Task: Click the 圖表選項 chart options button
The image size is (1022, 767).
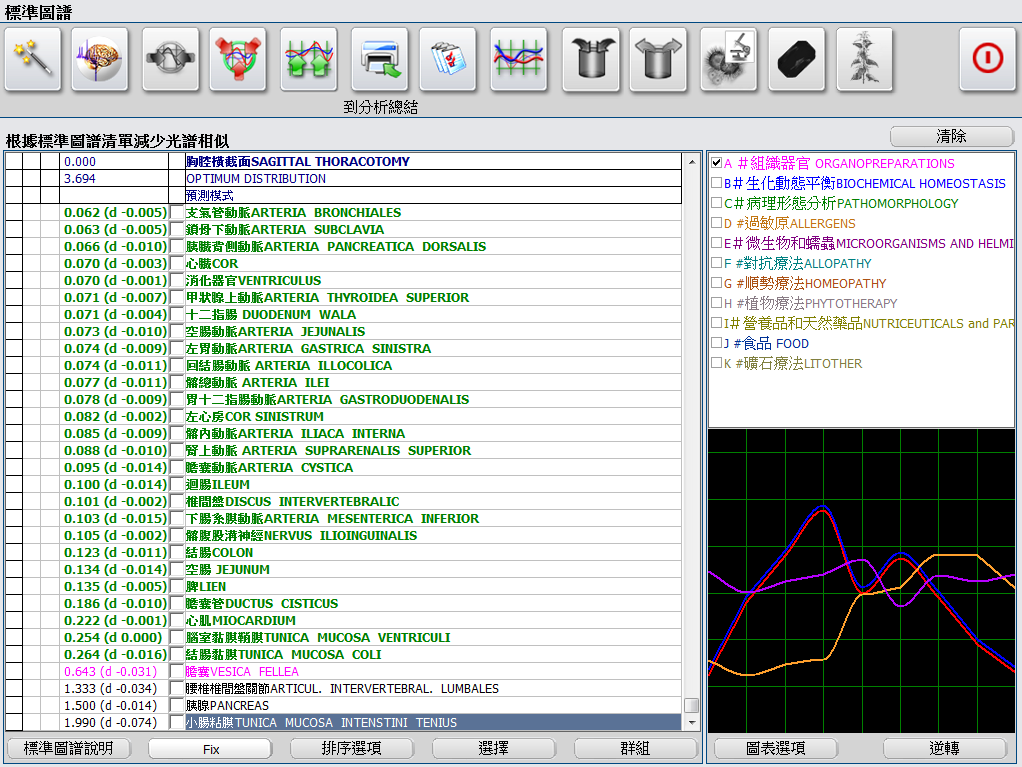Action: tap(777, 748)
